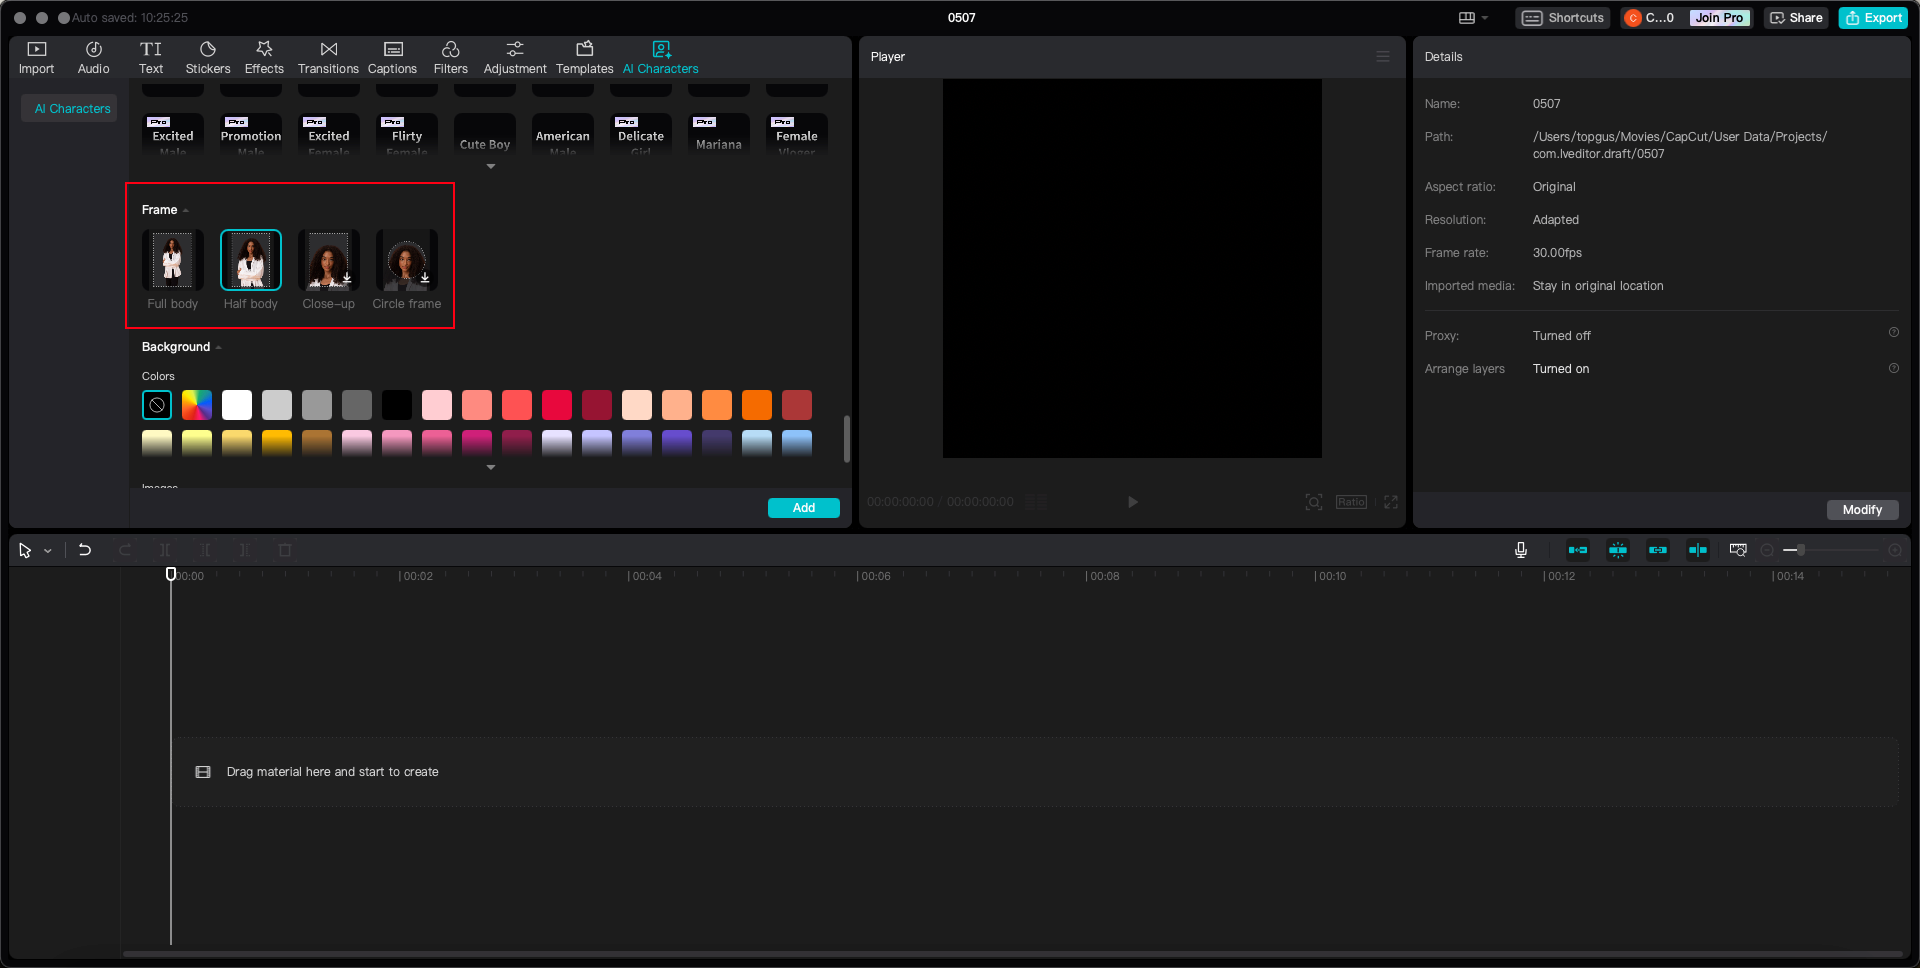Image resolution: width=1920 pixels, height=968 pixels.
Task: Open the pointer tool mode dropdown
Action: 47,551
